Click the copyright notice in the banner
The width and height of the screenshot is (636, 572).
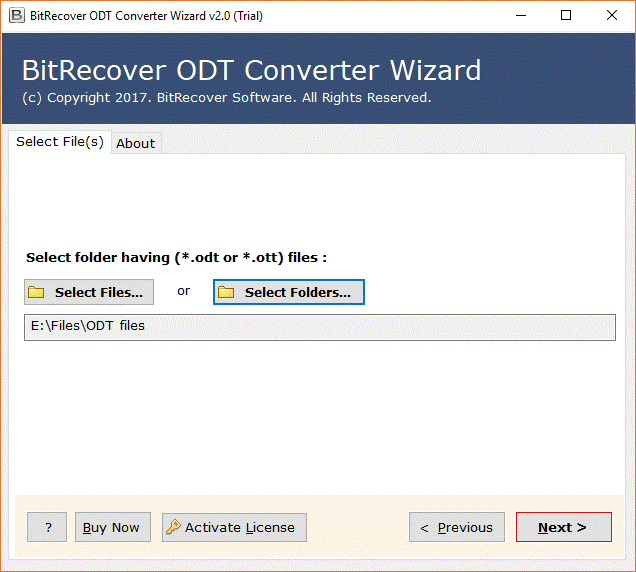pyautogui.click(x=226, y=98)
